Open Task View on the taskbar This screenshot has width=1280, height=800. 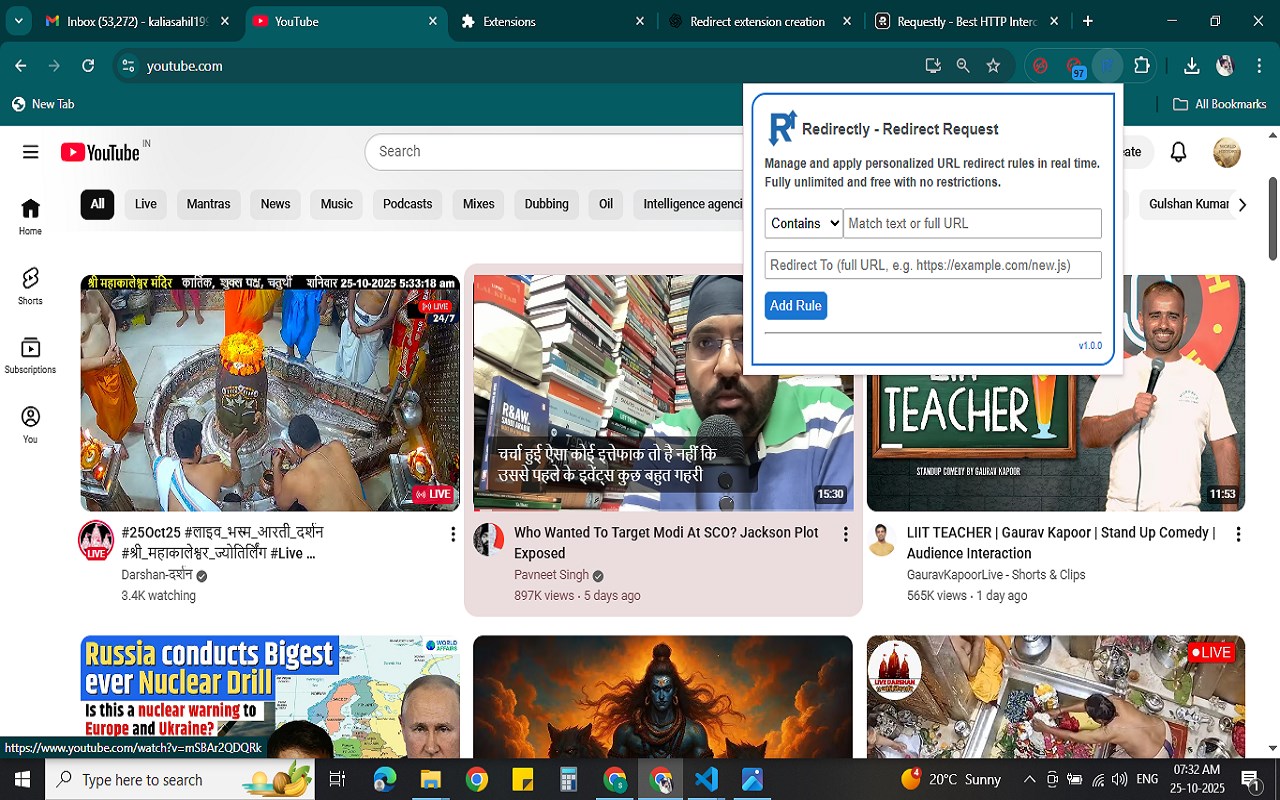[337, 779]
